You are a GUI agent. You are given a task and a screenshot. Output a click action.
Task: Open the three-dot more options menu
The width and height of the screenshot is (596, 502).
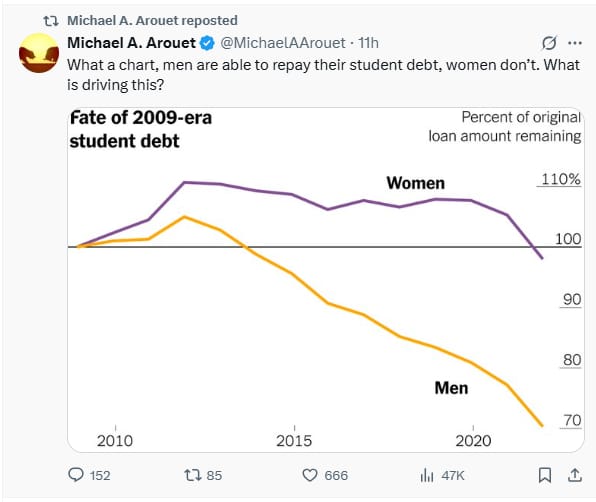575,43
